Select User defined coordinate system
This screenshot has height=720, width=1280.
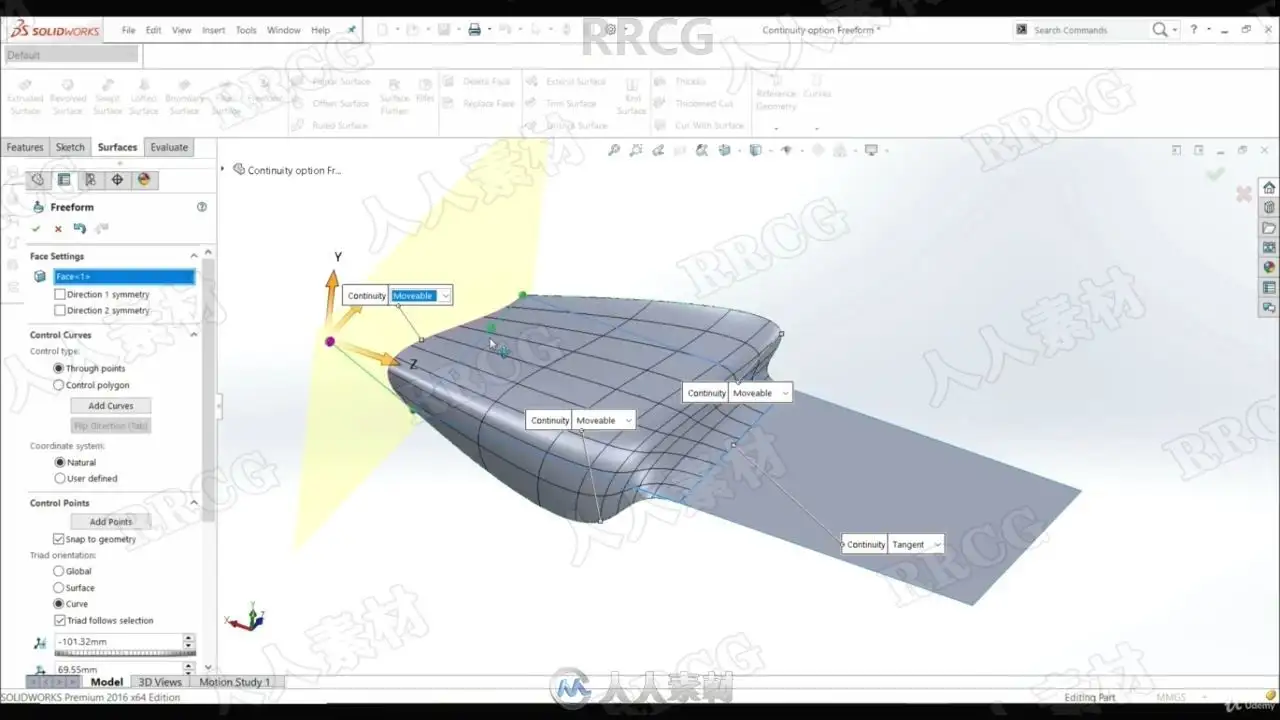(60, 478)
